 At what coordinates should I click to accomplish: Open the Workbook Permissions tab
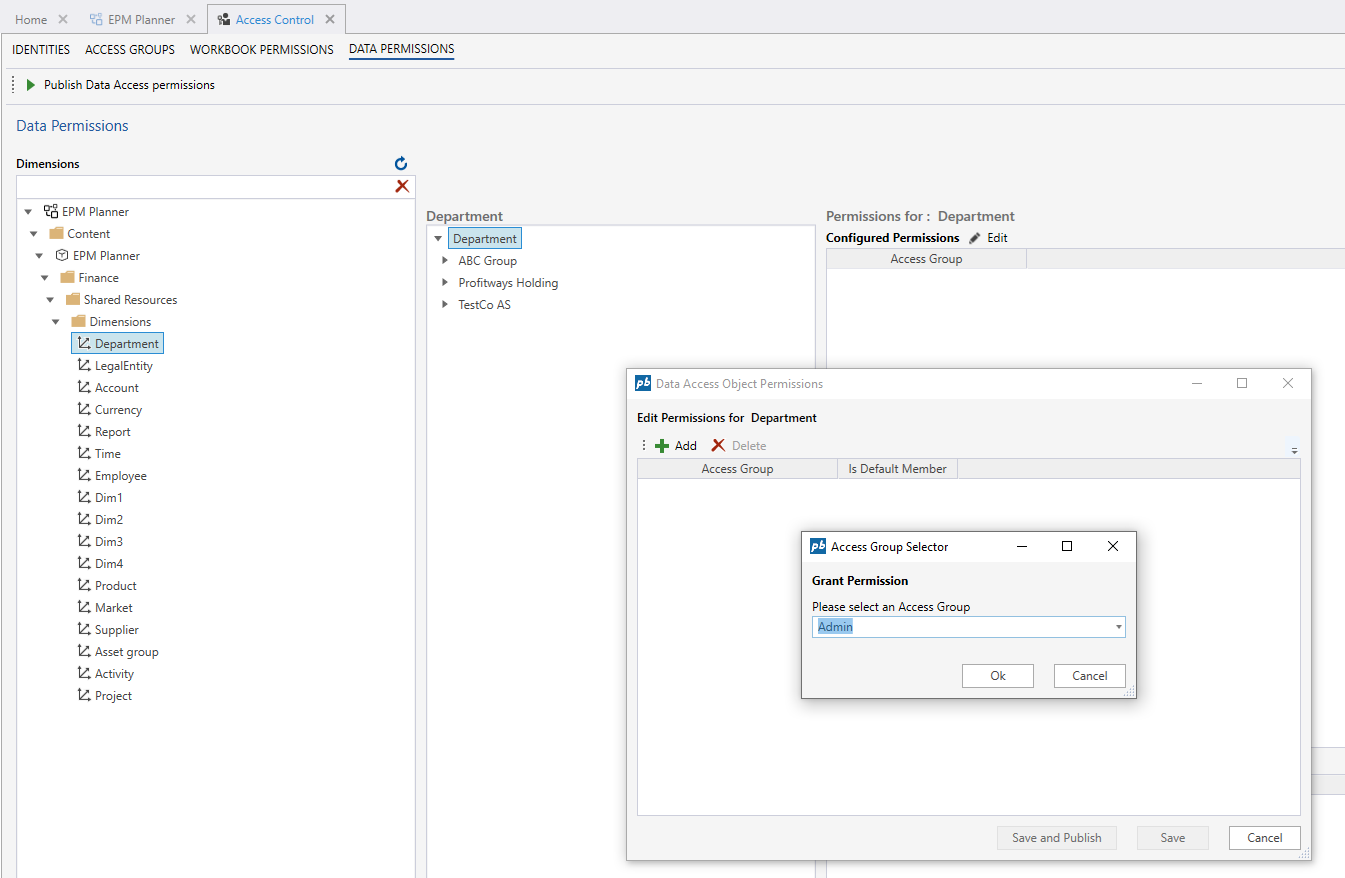261,50
